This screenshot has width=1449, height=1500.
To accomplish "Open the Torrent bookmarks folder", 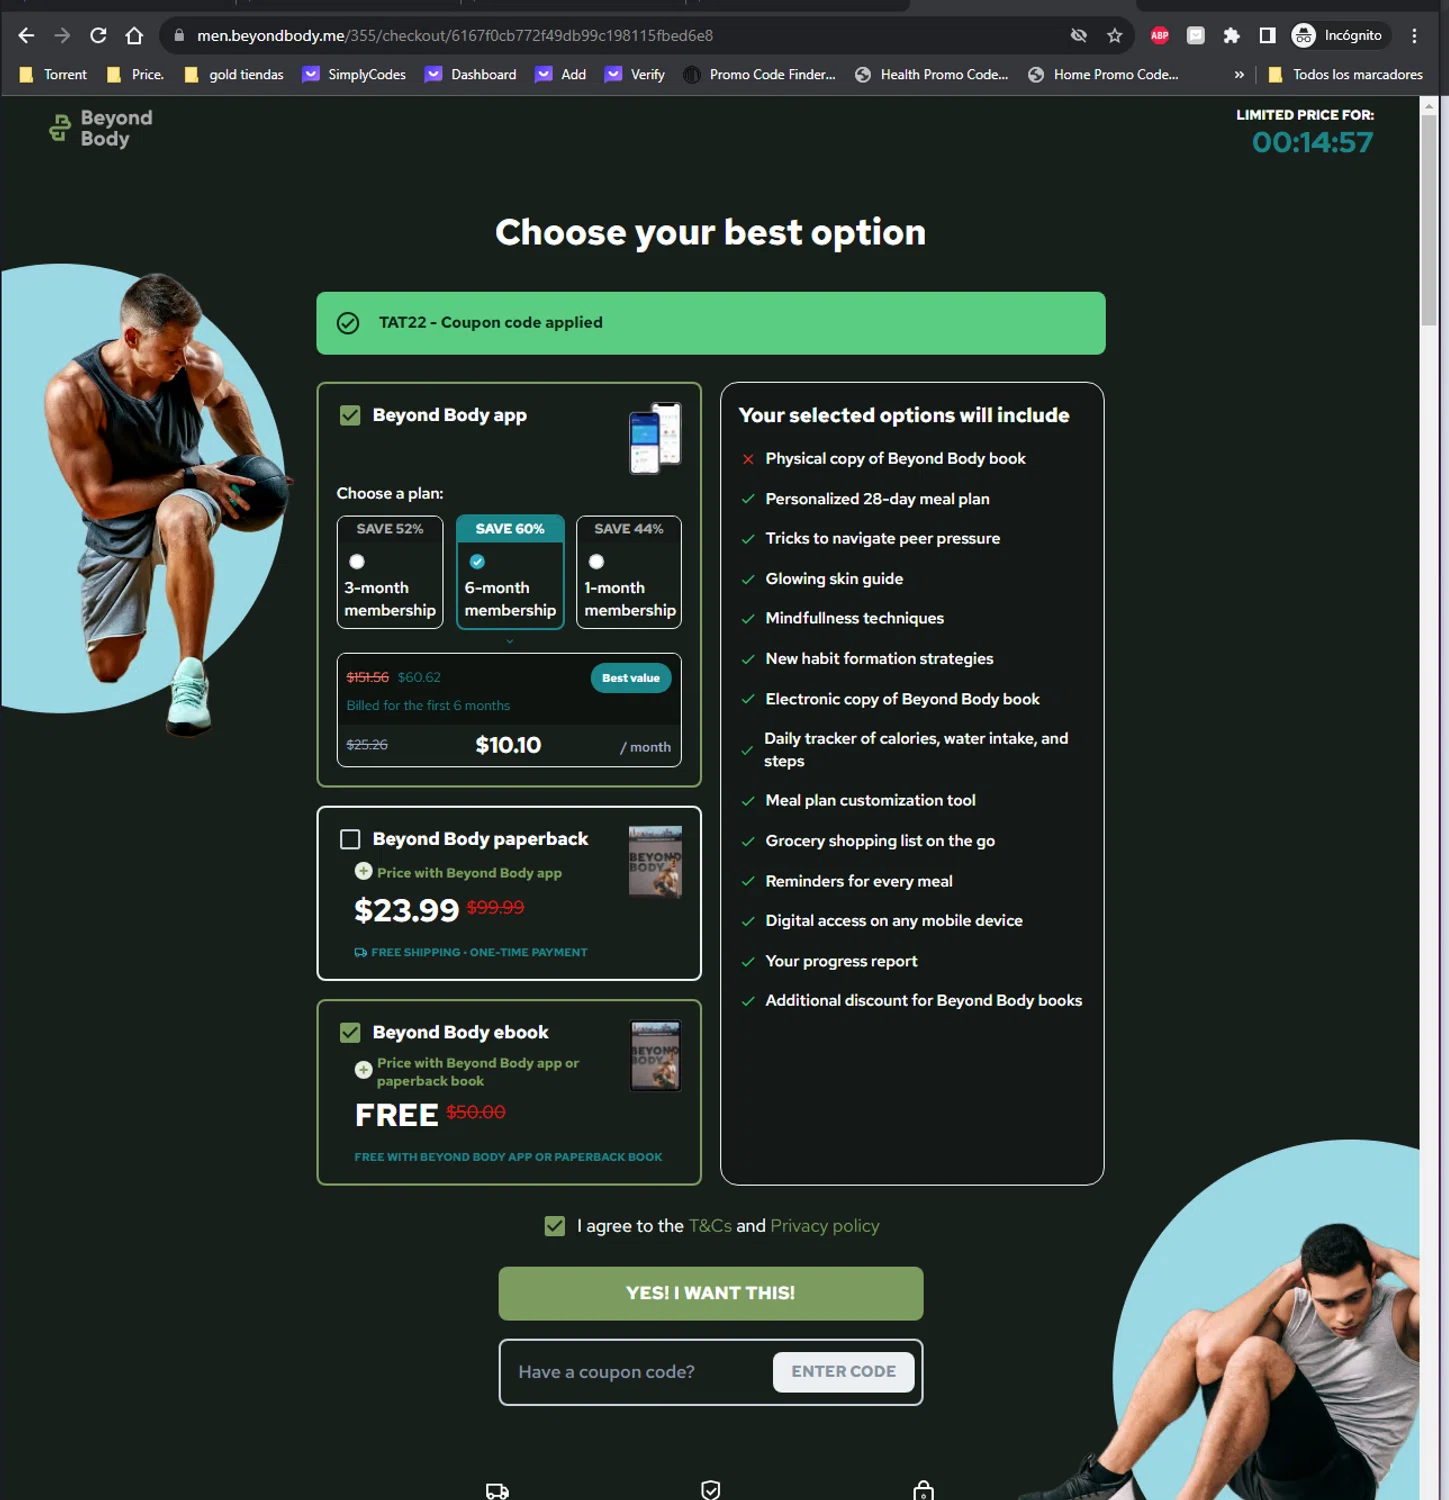I will (x=54, y=75).
